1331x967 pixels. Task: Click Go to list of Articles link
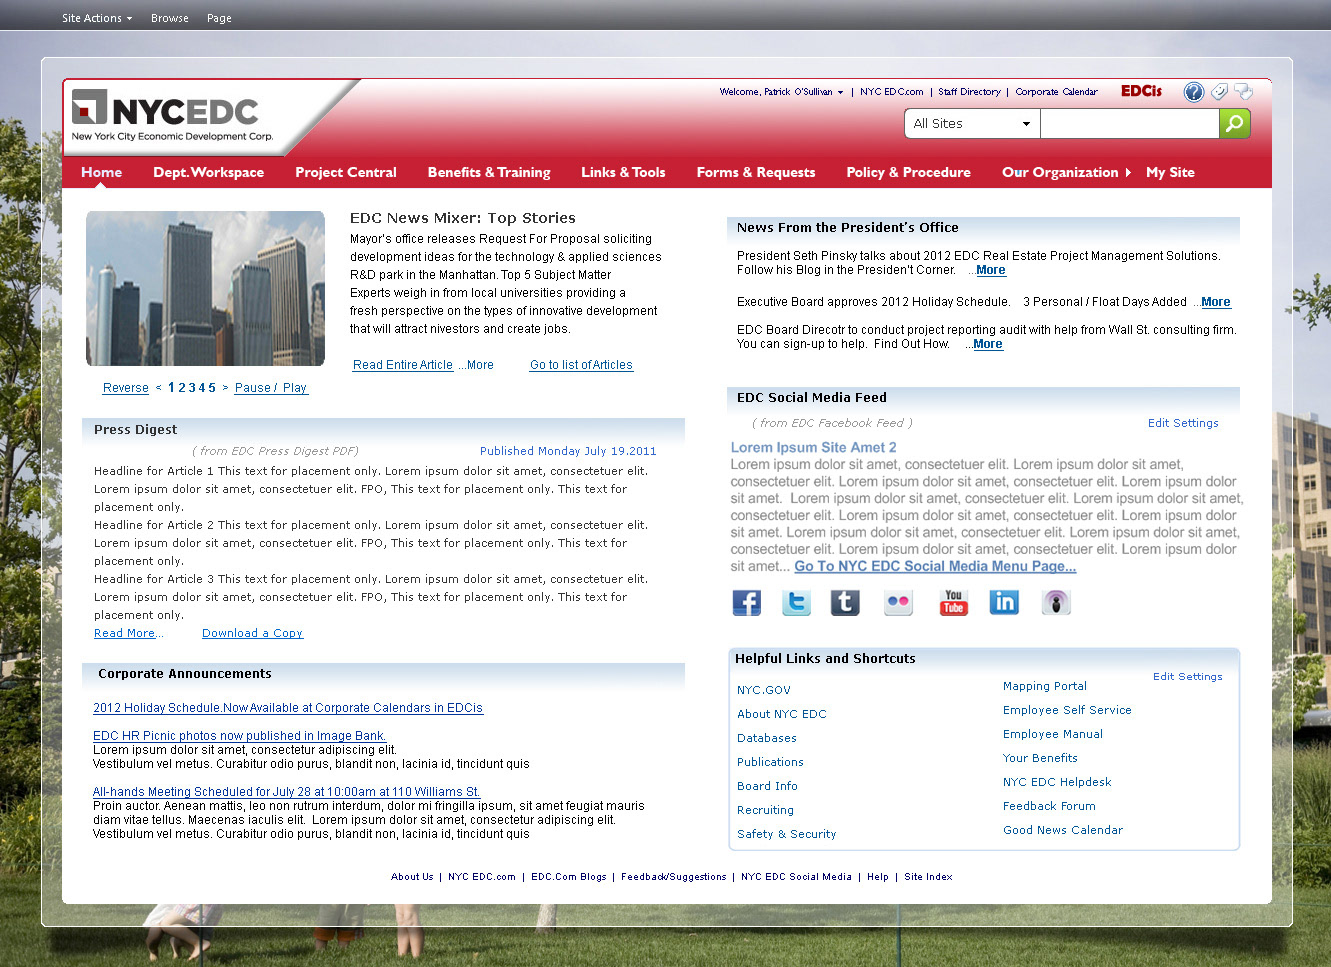(581, 365)
